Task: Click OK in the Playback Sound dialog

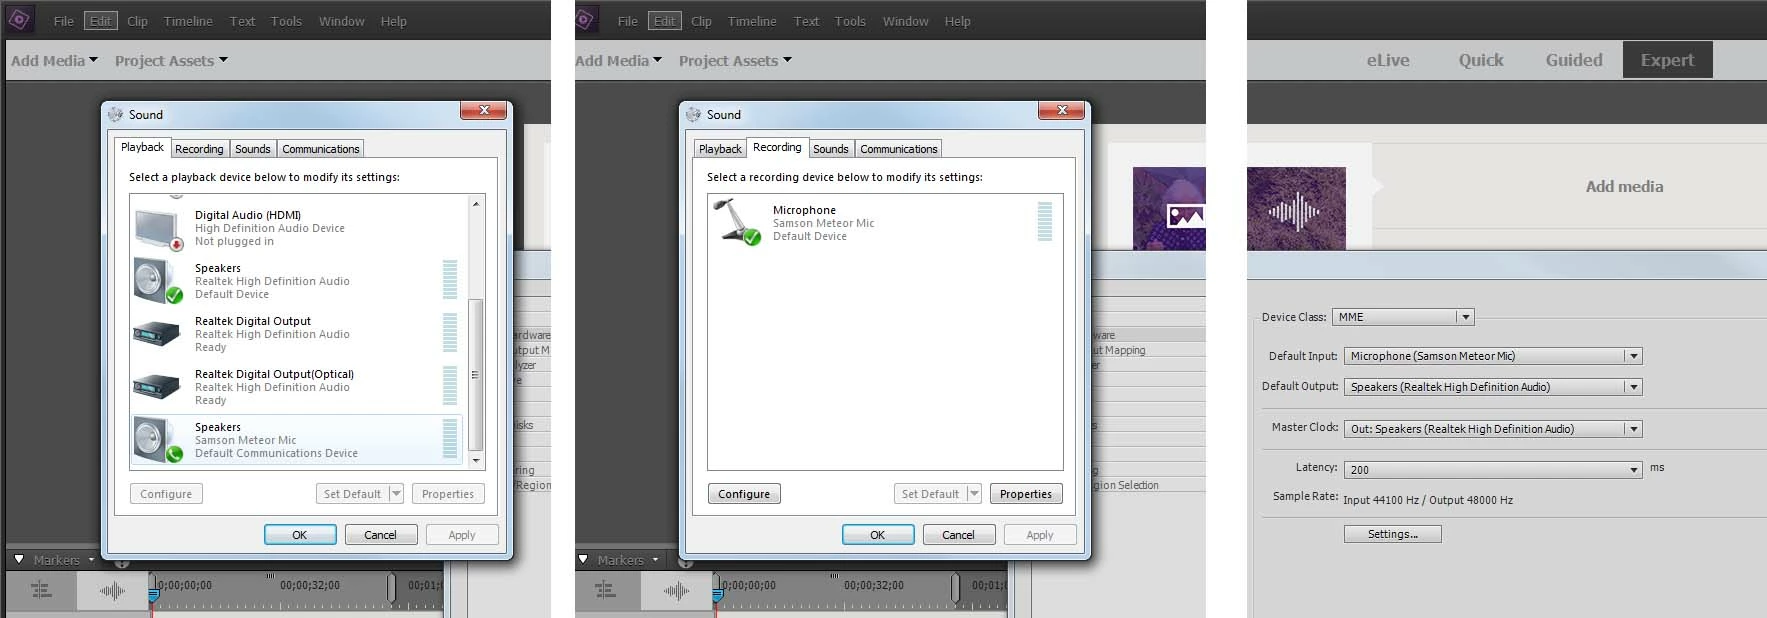Action: pos(300,535)
